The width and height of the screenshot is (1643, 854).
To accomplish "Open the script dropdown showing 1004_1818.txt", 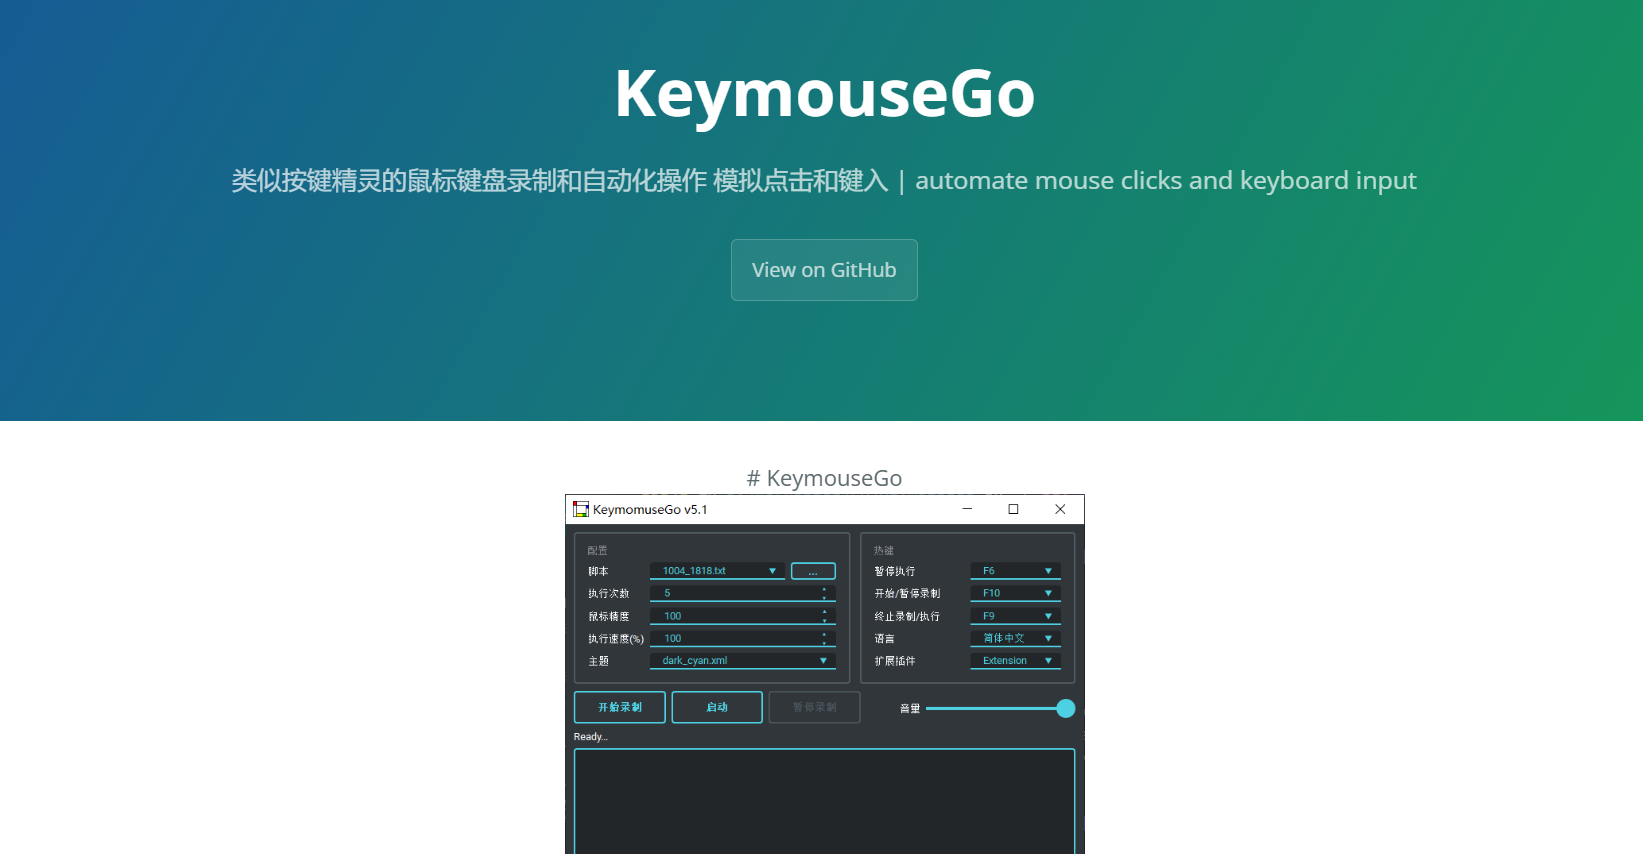I will pos(717,571).
